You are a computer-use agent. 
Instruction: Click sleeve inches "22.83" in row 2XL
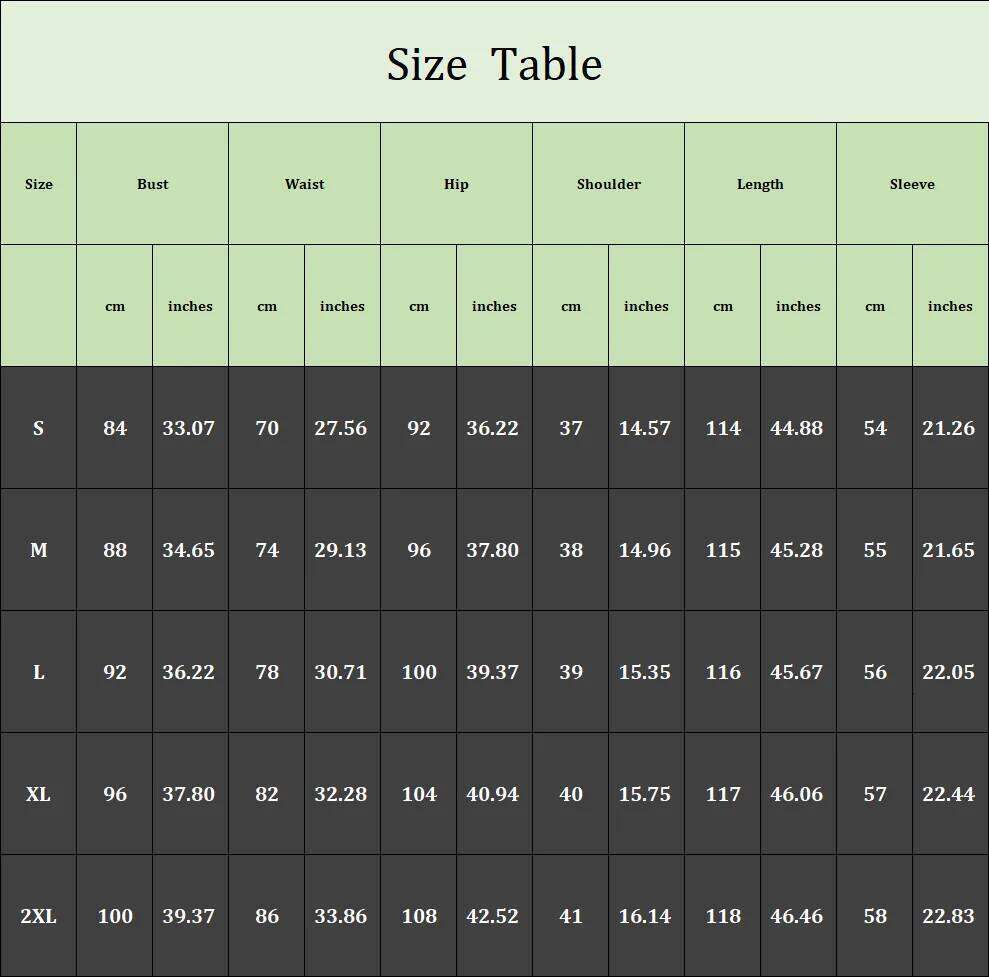click(x=949, y=916)
